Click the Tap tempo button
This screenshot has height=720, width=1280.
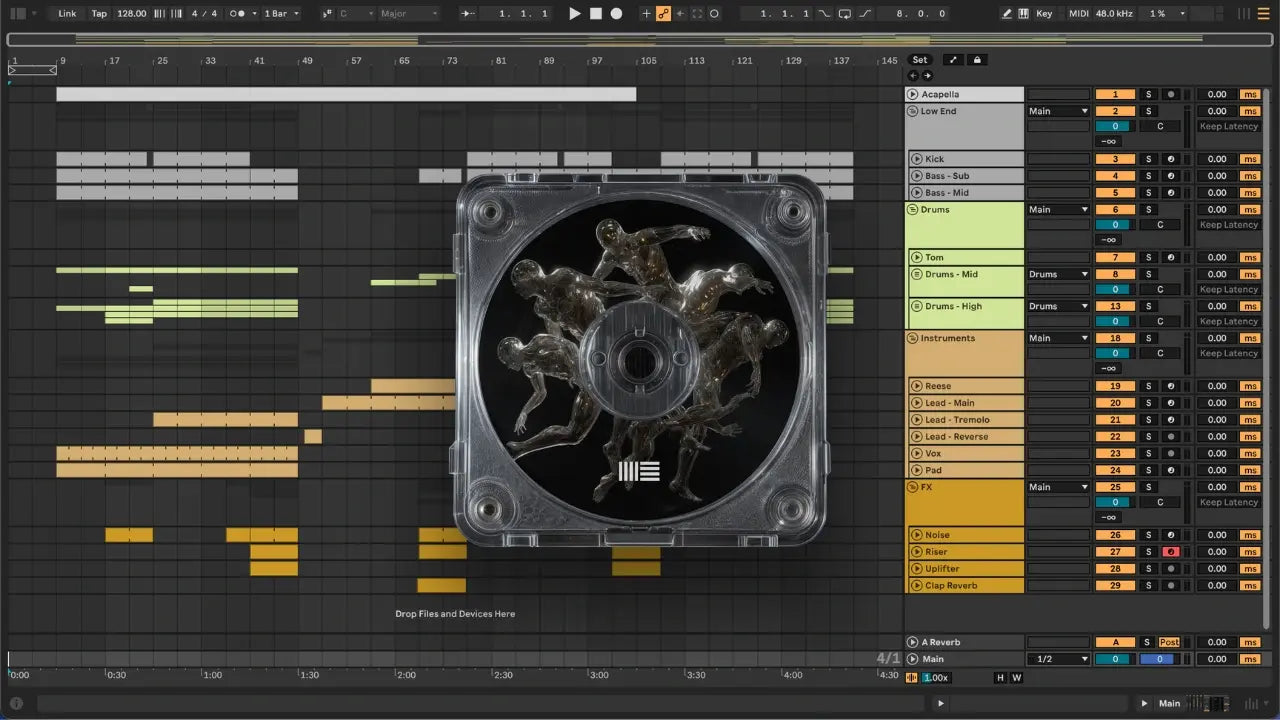tap(99, 14)
